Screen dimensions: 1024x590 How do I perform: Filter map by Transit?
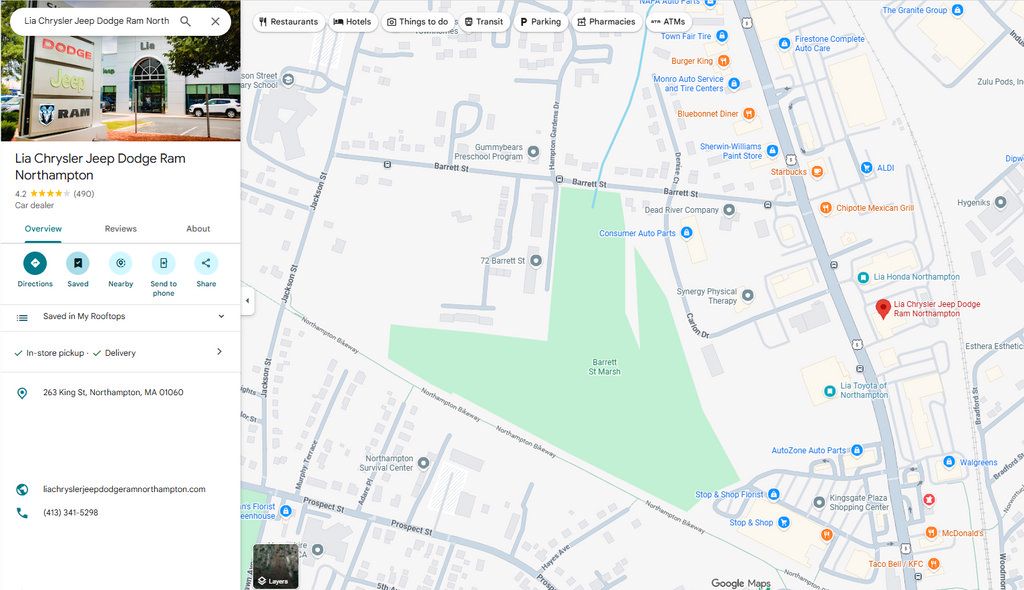[484, 22]
